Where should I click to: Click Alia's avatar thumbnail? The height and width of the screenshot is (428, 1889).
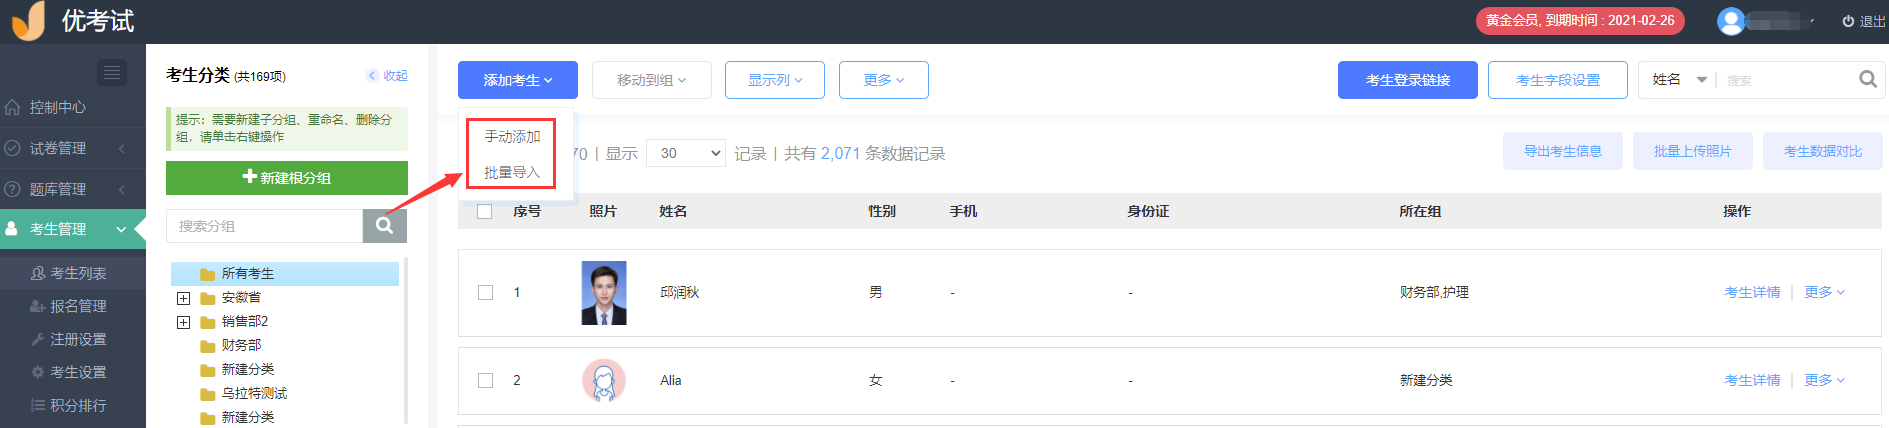(x=604, y=380)
